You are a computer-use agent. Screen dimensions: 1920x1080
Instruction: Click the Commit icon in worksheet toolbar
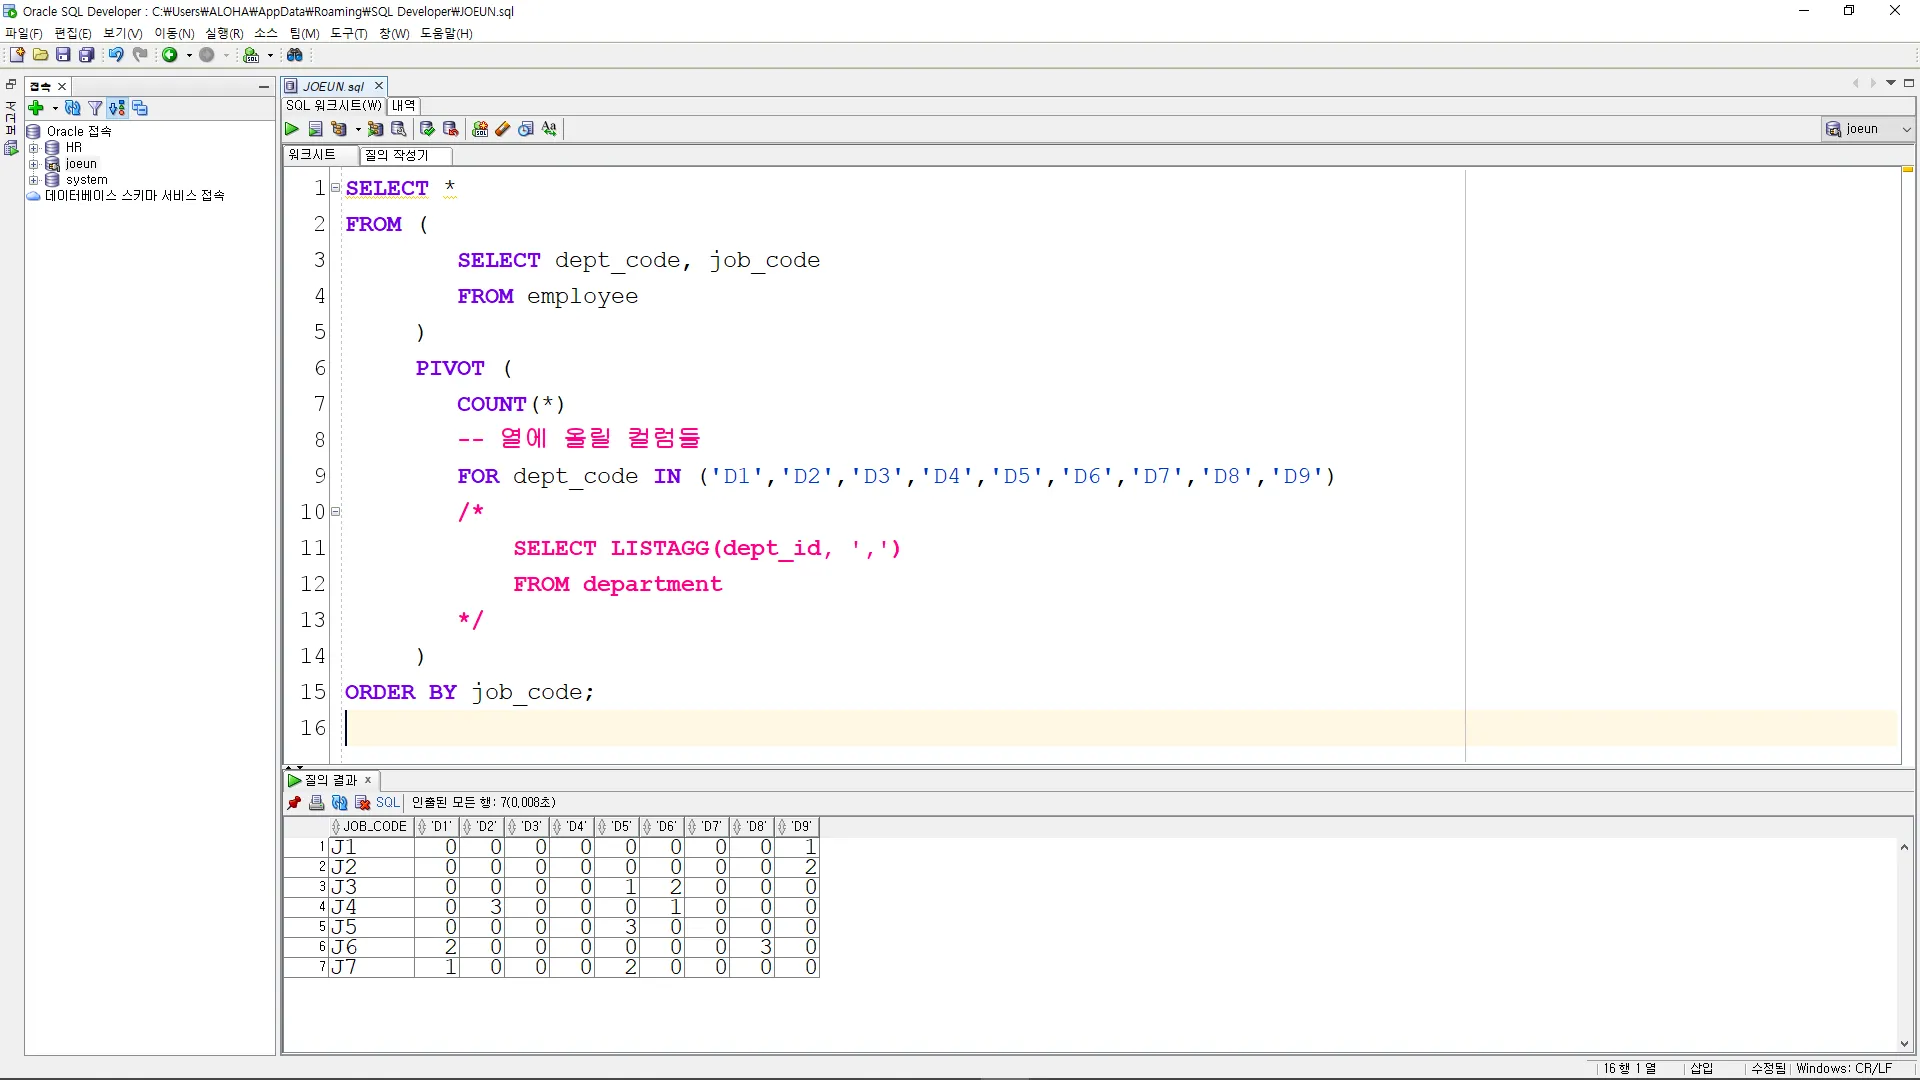[x=427, y=129]
